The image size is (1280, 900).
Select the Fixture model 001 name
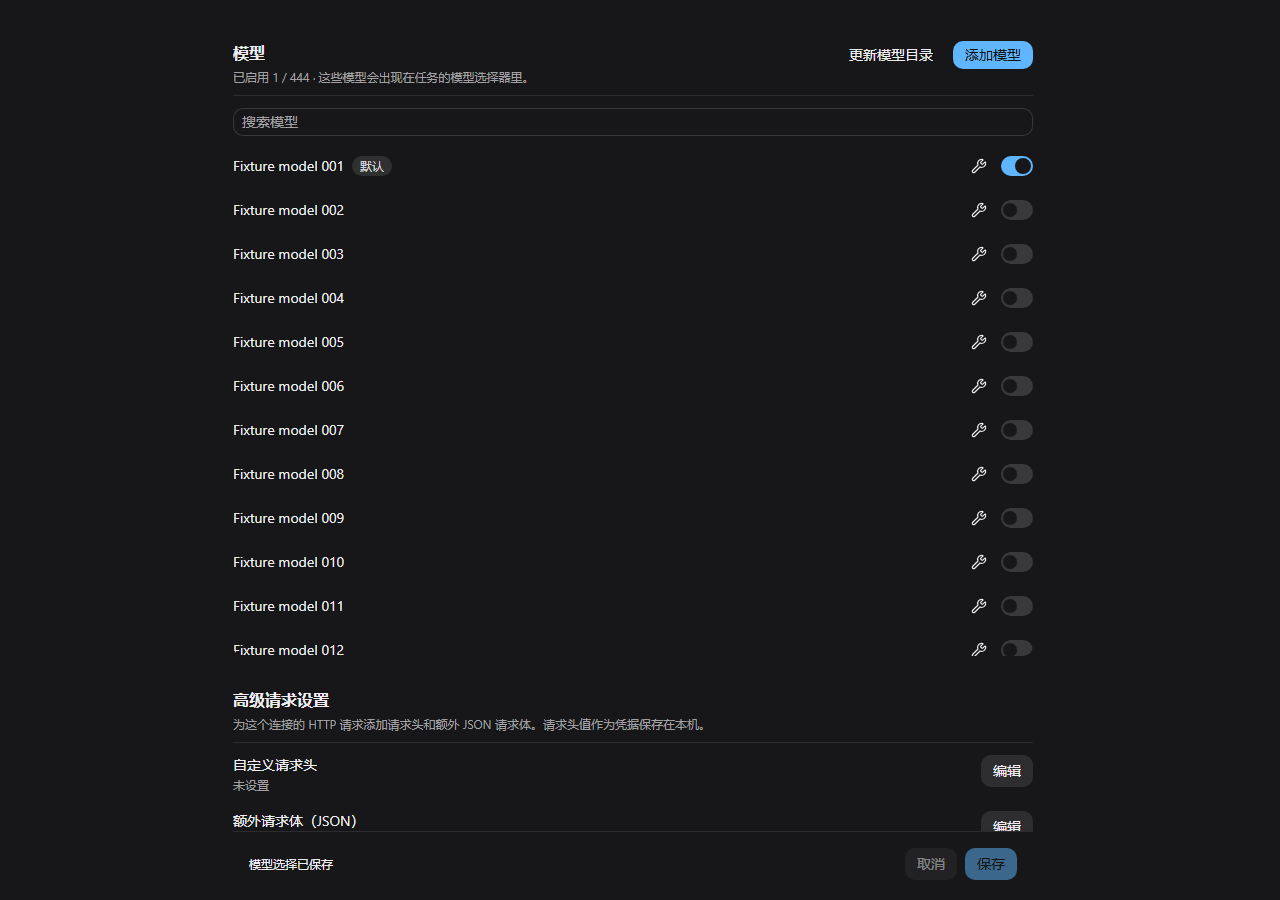(x=288, y=166)
